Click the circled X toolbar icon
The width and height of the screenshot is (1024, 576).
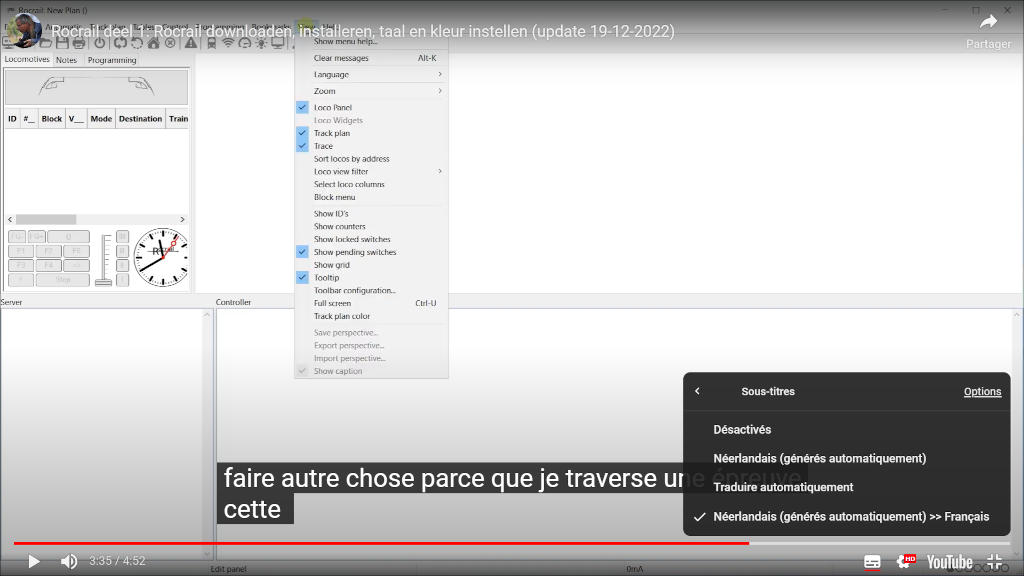click(170, 43)
